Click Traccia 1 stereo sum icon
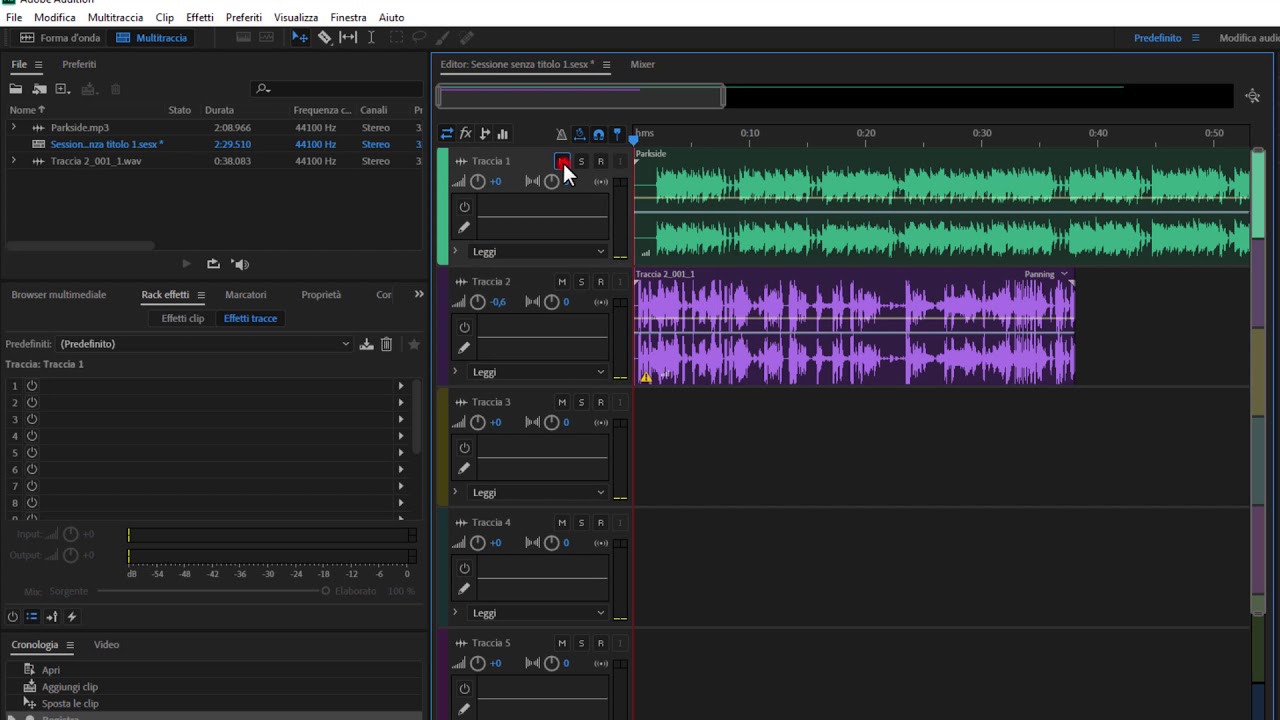Screen dimensions: 1280x720 [601, 182]
